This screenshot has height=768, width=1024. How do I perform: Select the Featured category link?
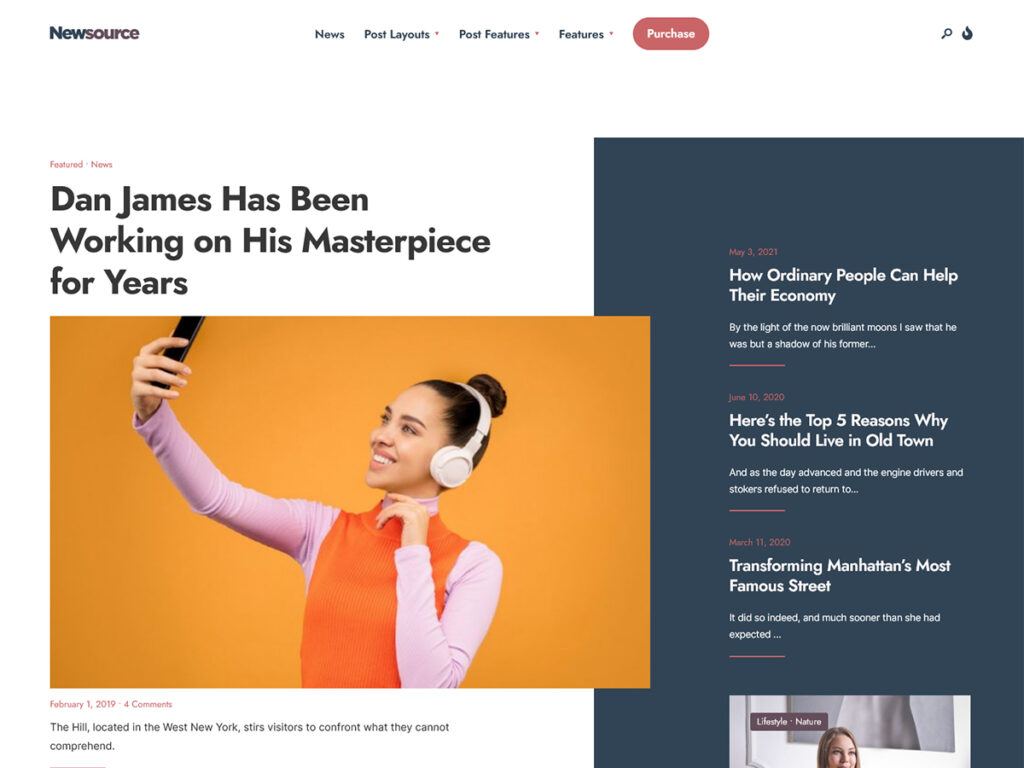coord(66,165)
